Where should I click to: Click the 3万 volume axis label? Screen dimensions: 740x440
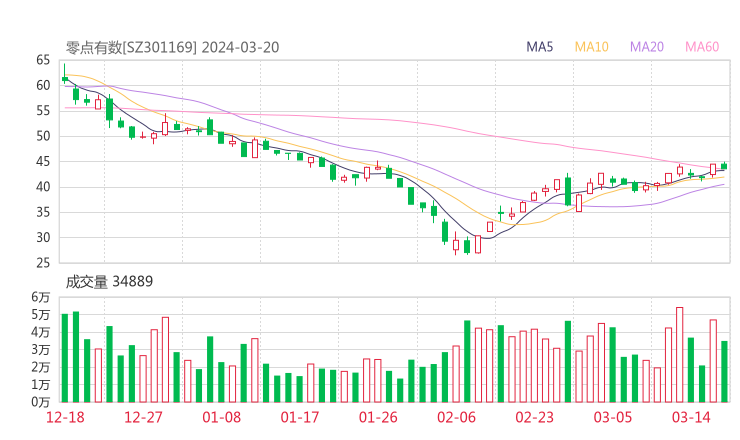click(41, 349)
